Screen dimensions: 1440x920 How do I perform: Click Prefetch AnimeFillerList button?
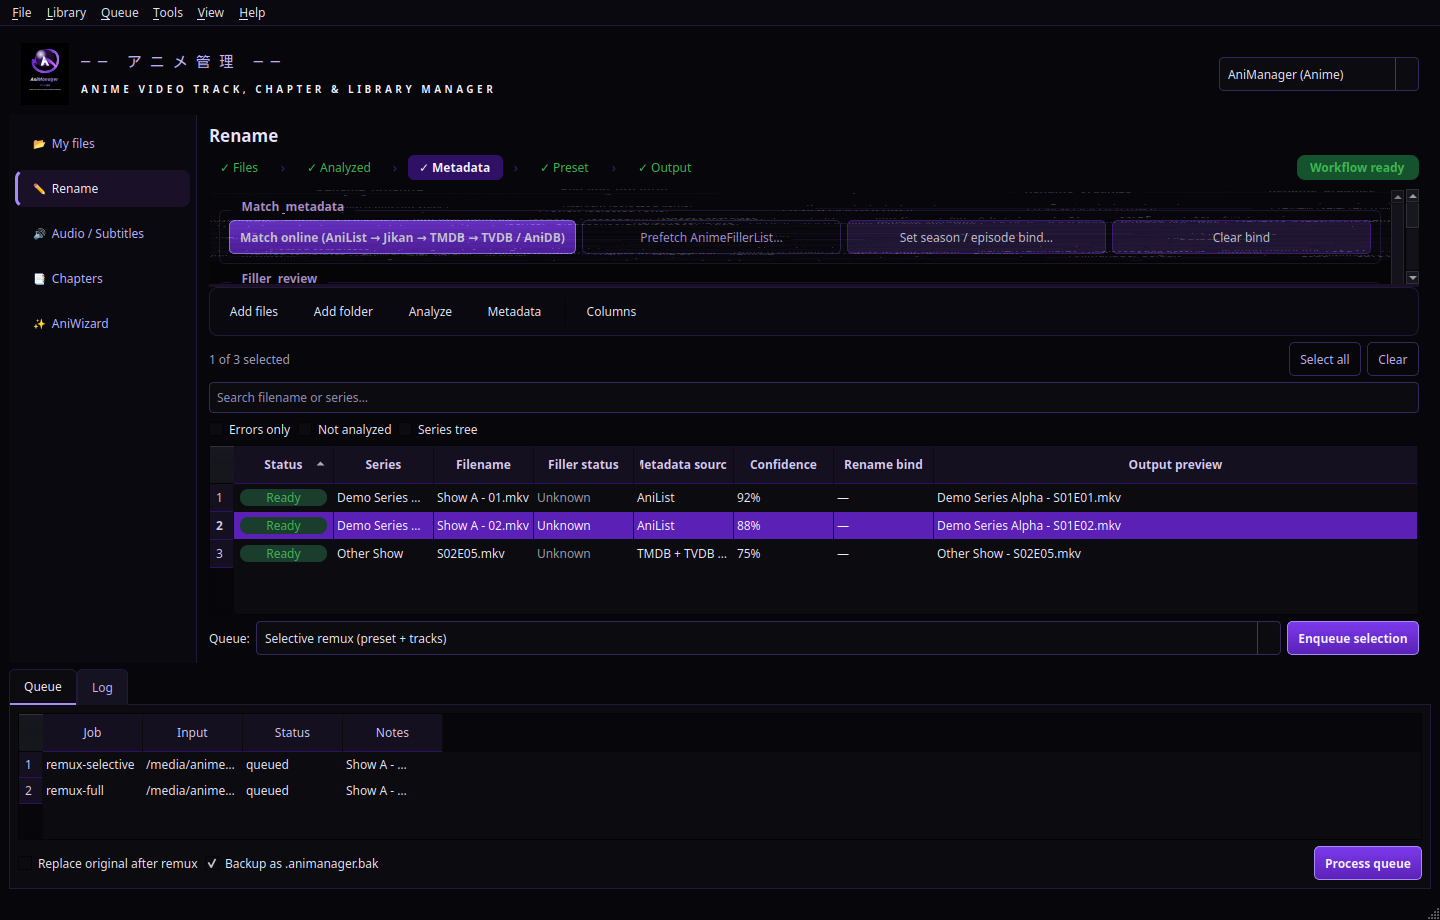tap(711, 238)
